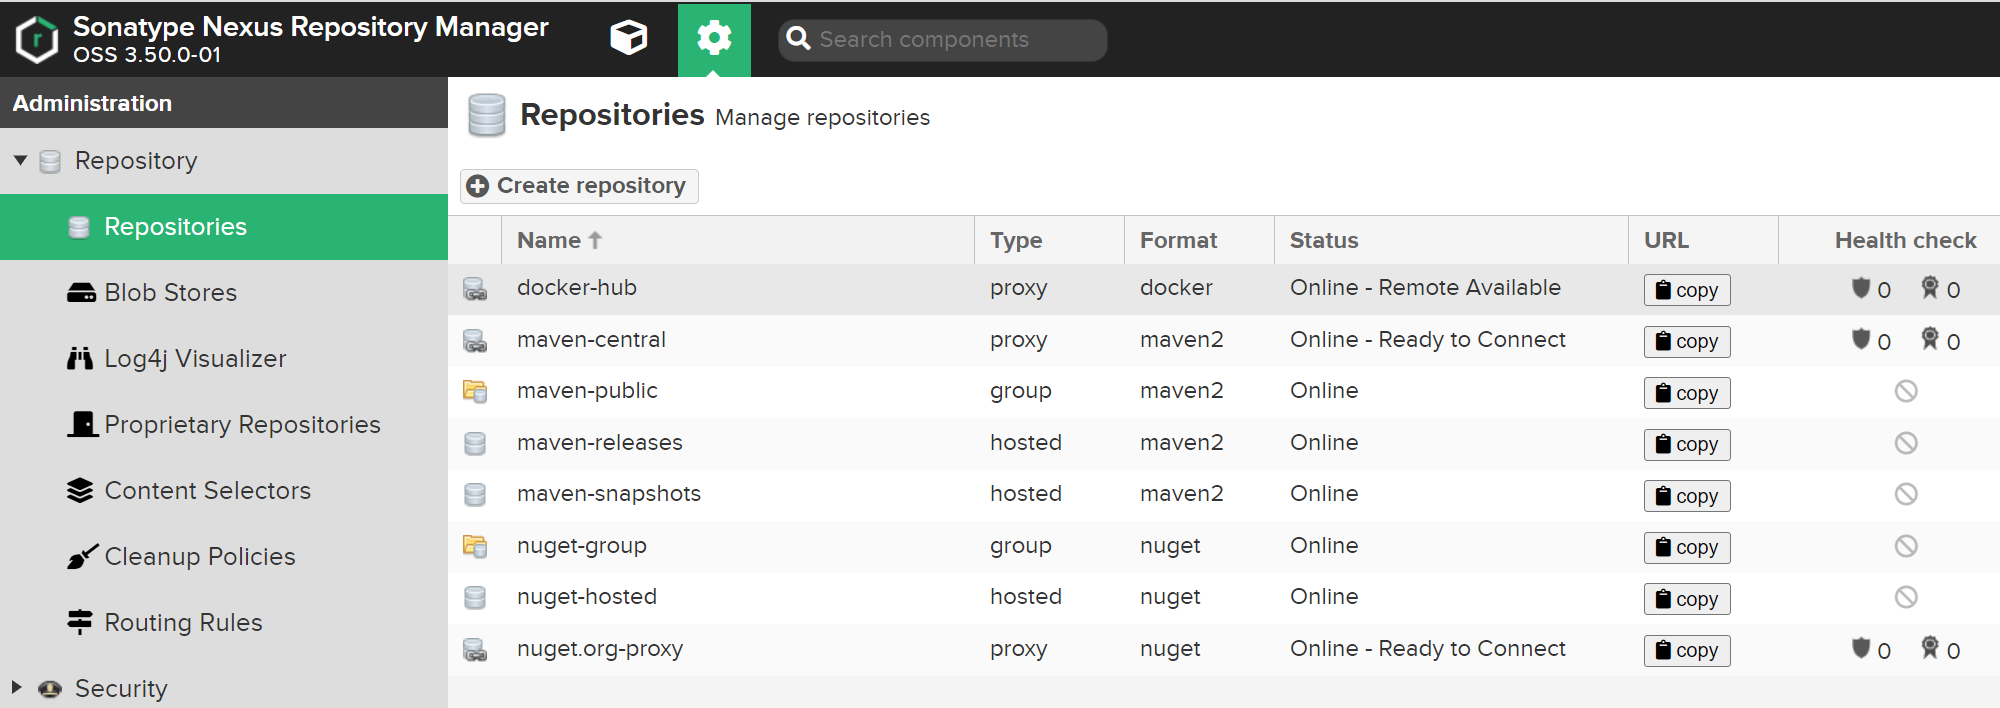Copy URL of maven-public repository
Viewport: 2000px width, 708px height.
1687,393
